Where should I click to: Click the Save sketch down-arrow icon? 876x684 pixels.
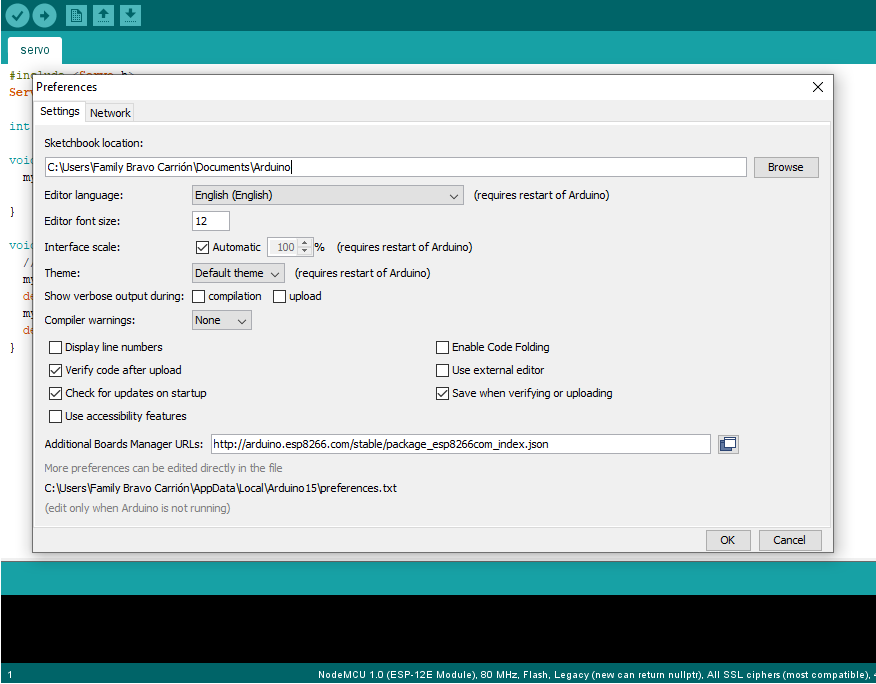point(130,16)
